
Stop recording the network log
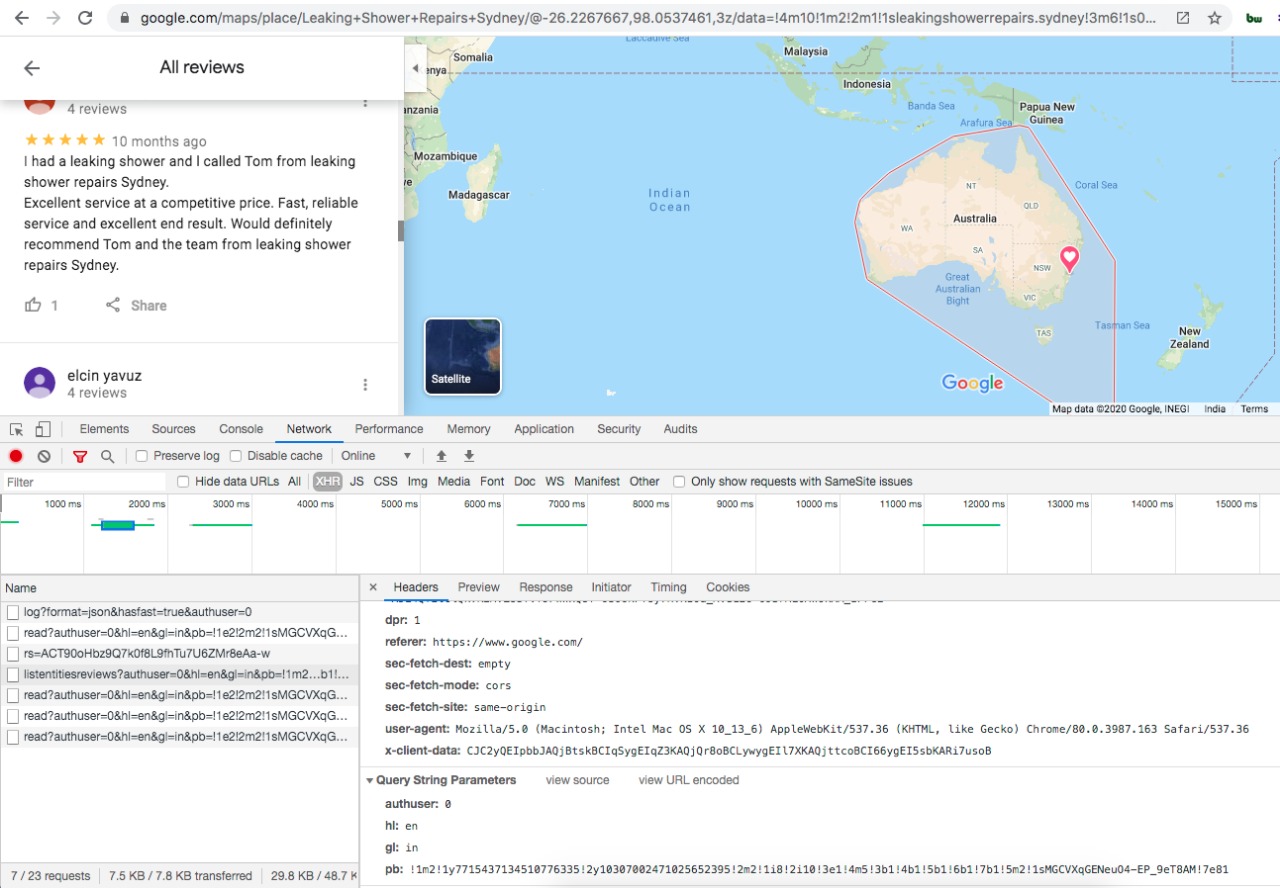[16, 456]
